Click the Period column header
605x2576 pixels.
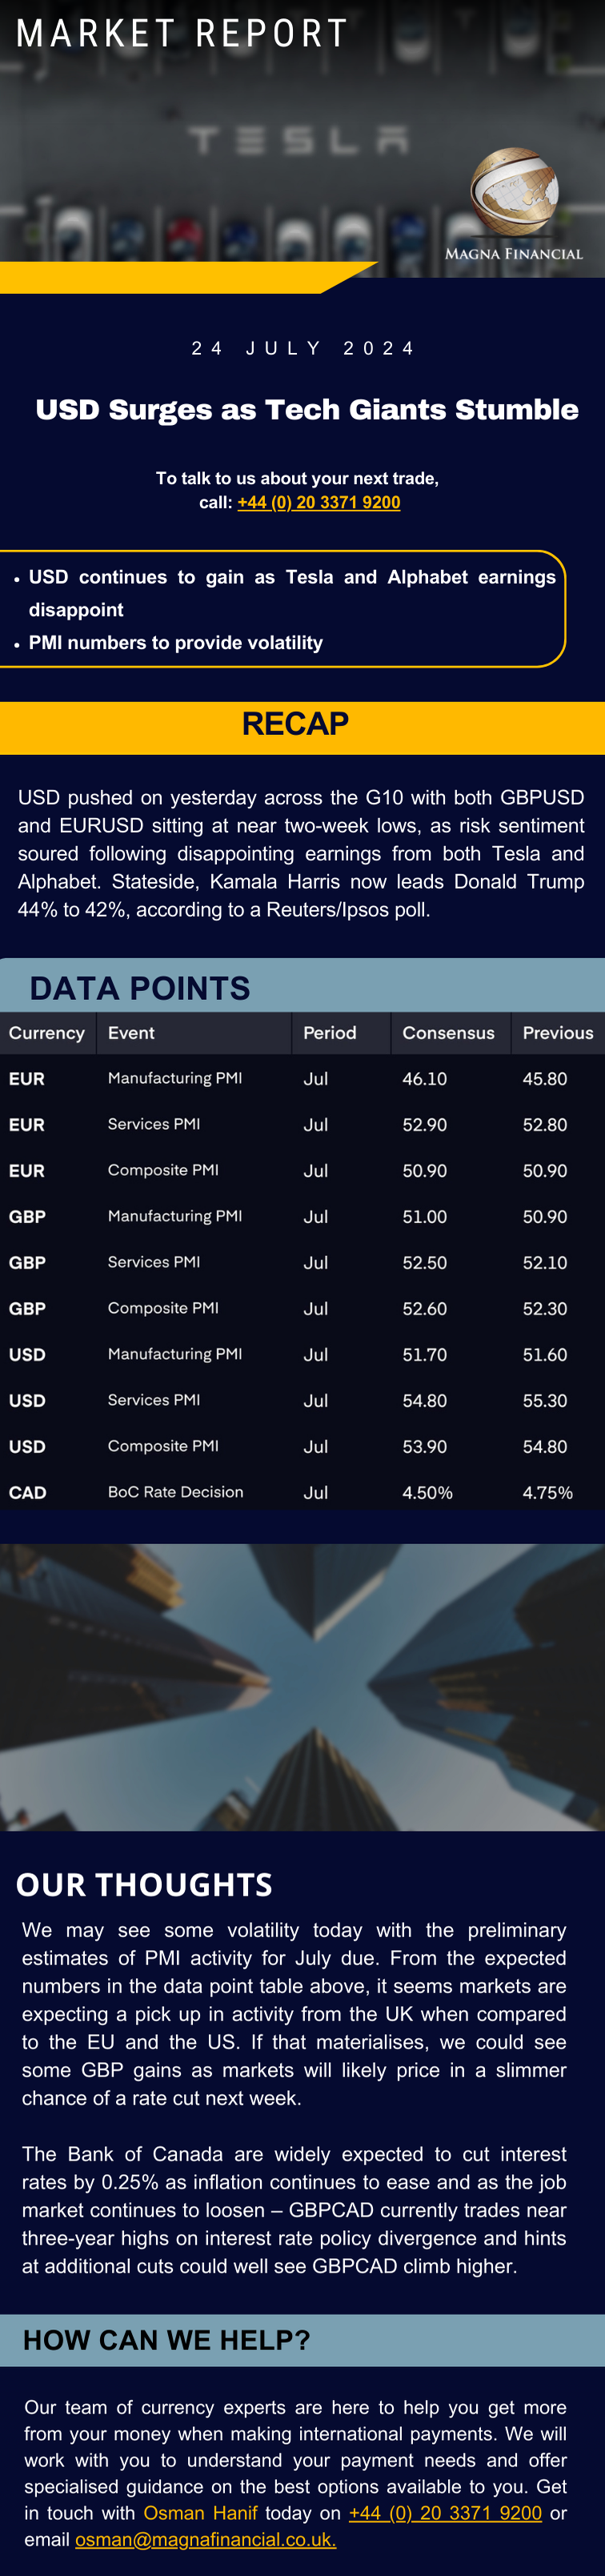pyautogui.click(x=330, y=1033)
